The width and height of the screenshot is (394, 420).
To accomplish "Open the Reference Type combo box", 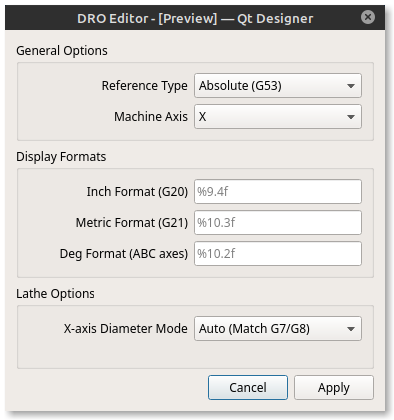I will pyautogui.click(x=278, y=86).
